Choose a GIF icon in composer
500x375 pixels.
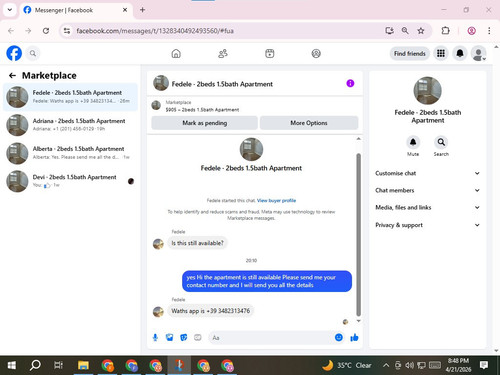point(198,338)
